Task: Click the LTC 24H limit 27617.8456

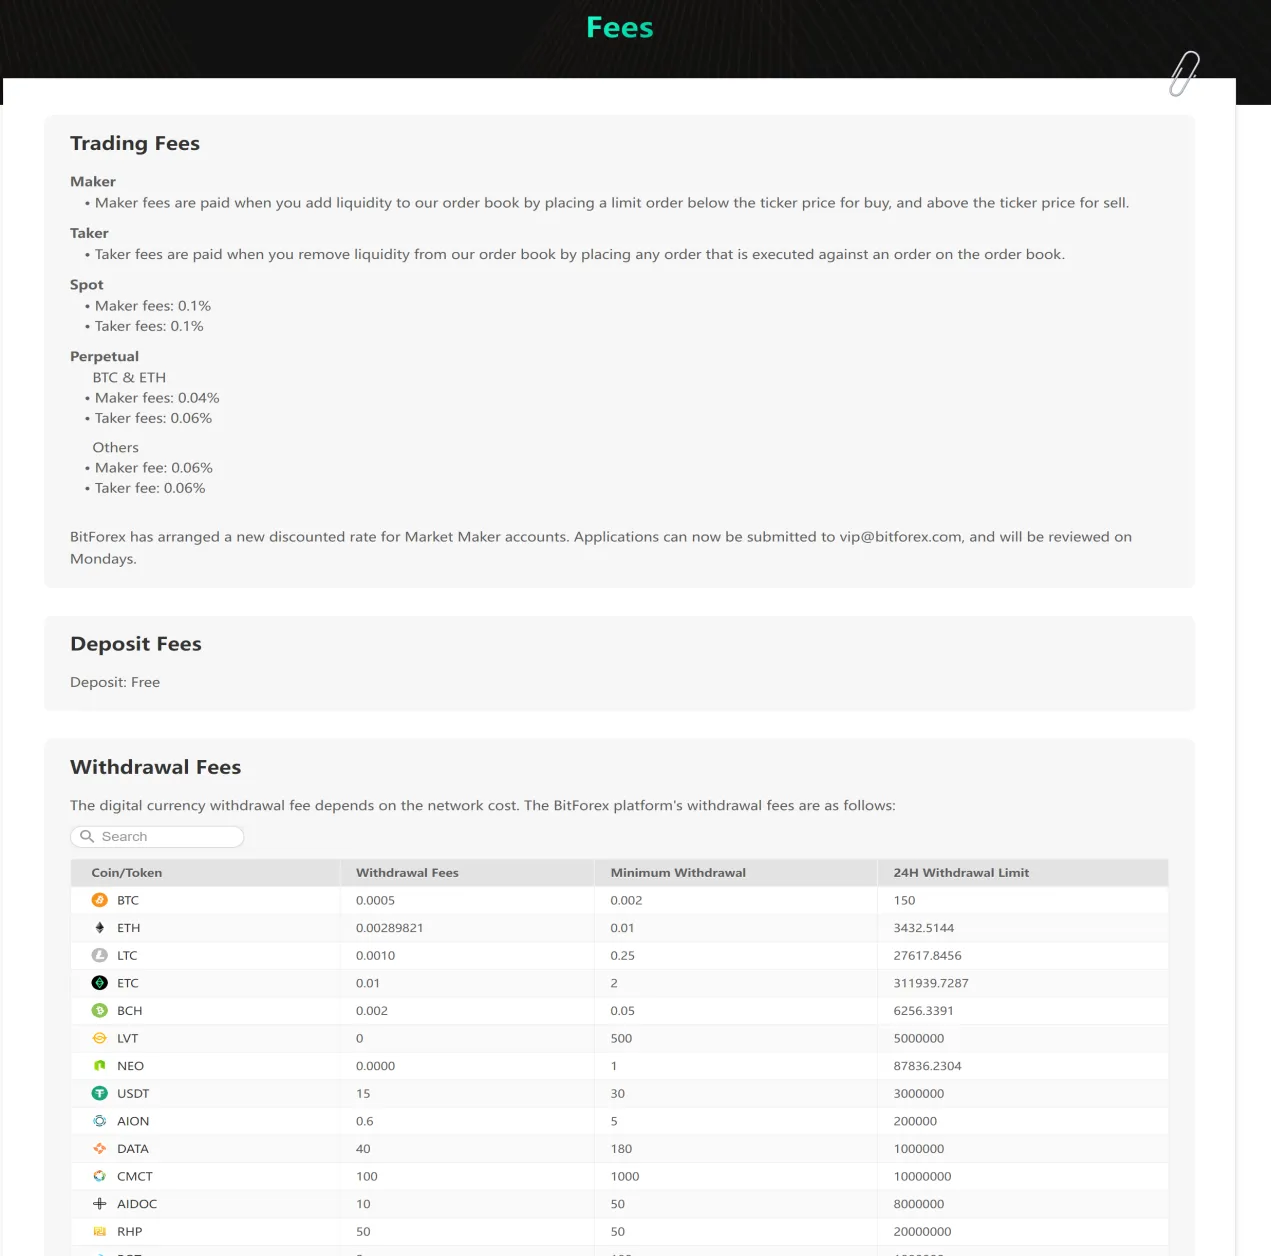Action: pyautogui.click(x=928, y=955)
